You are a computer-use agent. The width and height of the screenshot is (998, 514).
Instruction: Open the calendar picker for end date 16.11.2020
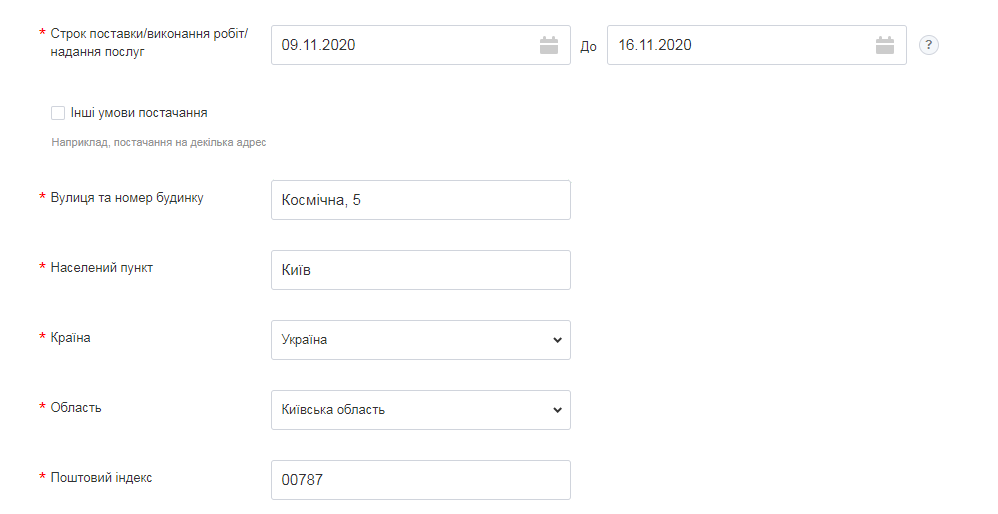[x=885, y=45]
